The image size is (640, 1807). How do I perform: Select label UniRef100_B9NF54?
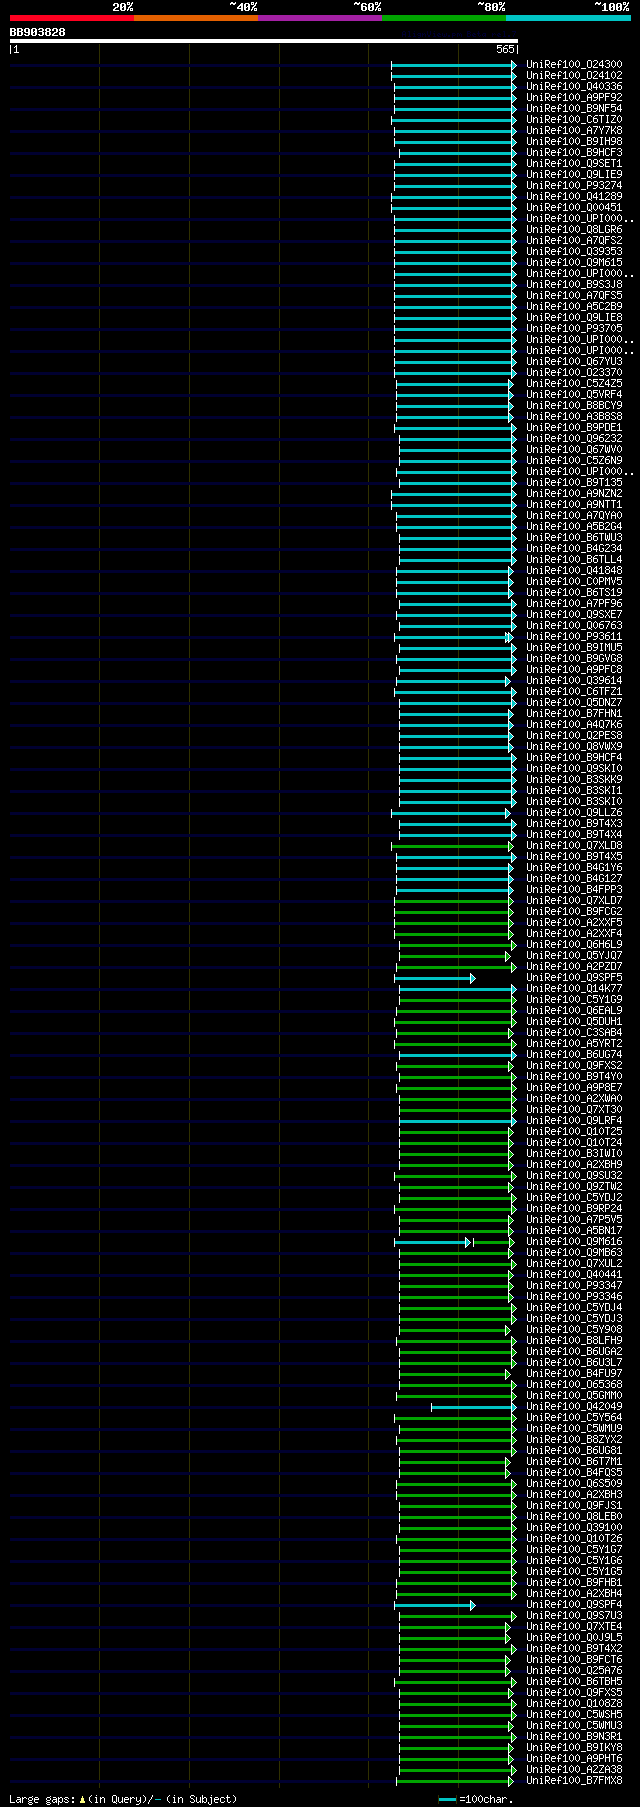pyautogui.click(x=574, y=109)
